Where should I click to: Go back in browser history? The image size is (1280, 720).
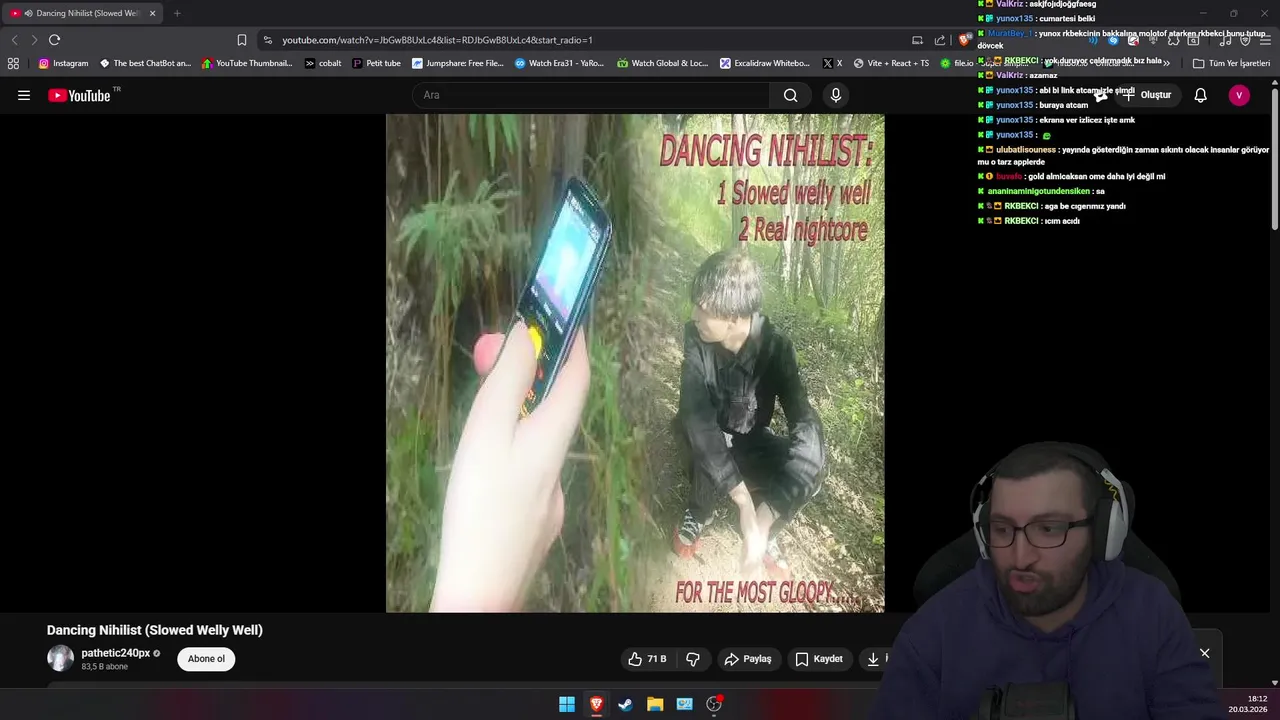pos(14,40)
